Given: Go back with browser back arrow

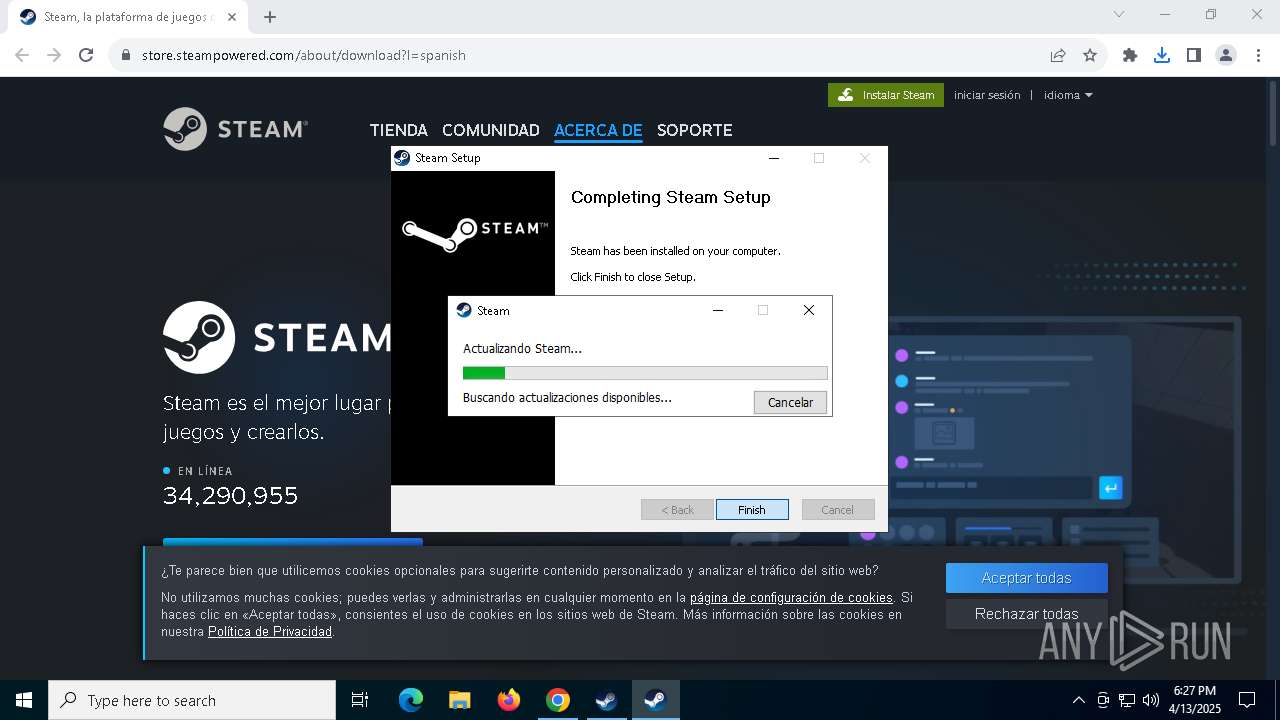Looking at the screenshot, I should tap(22, 55).
